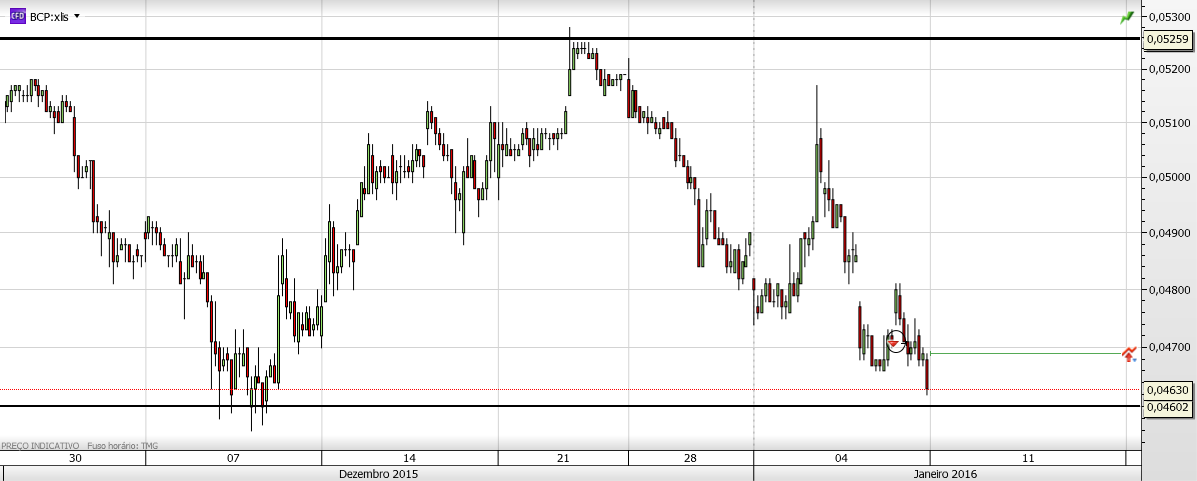Viewport: 1197px width, 481px height.
Task: Select the red dotted current price line
Action: [x=569, y=389]
